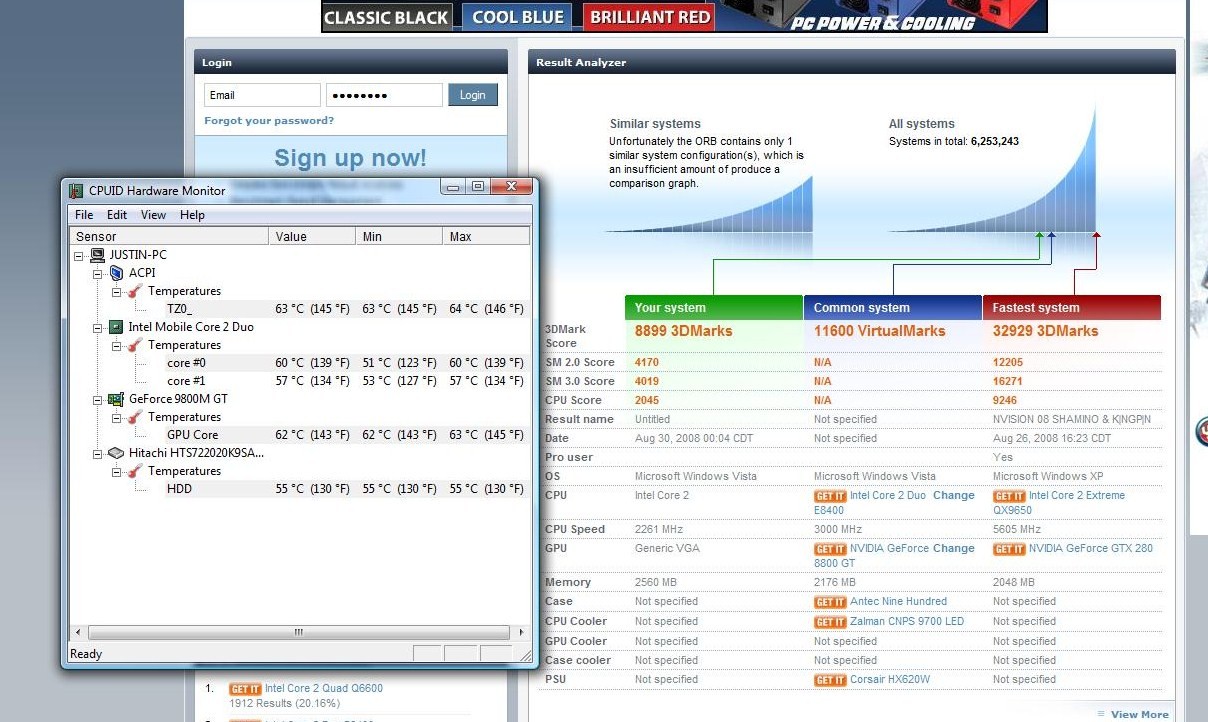
Task: Click the Sign up now link
Action: click(350, 158)
